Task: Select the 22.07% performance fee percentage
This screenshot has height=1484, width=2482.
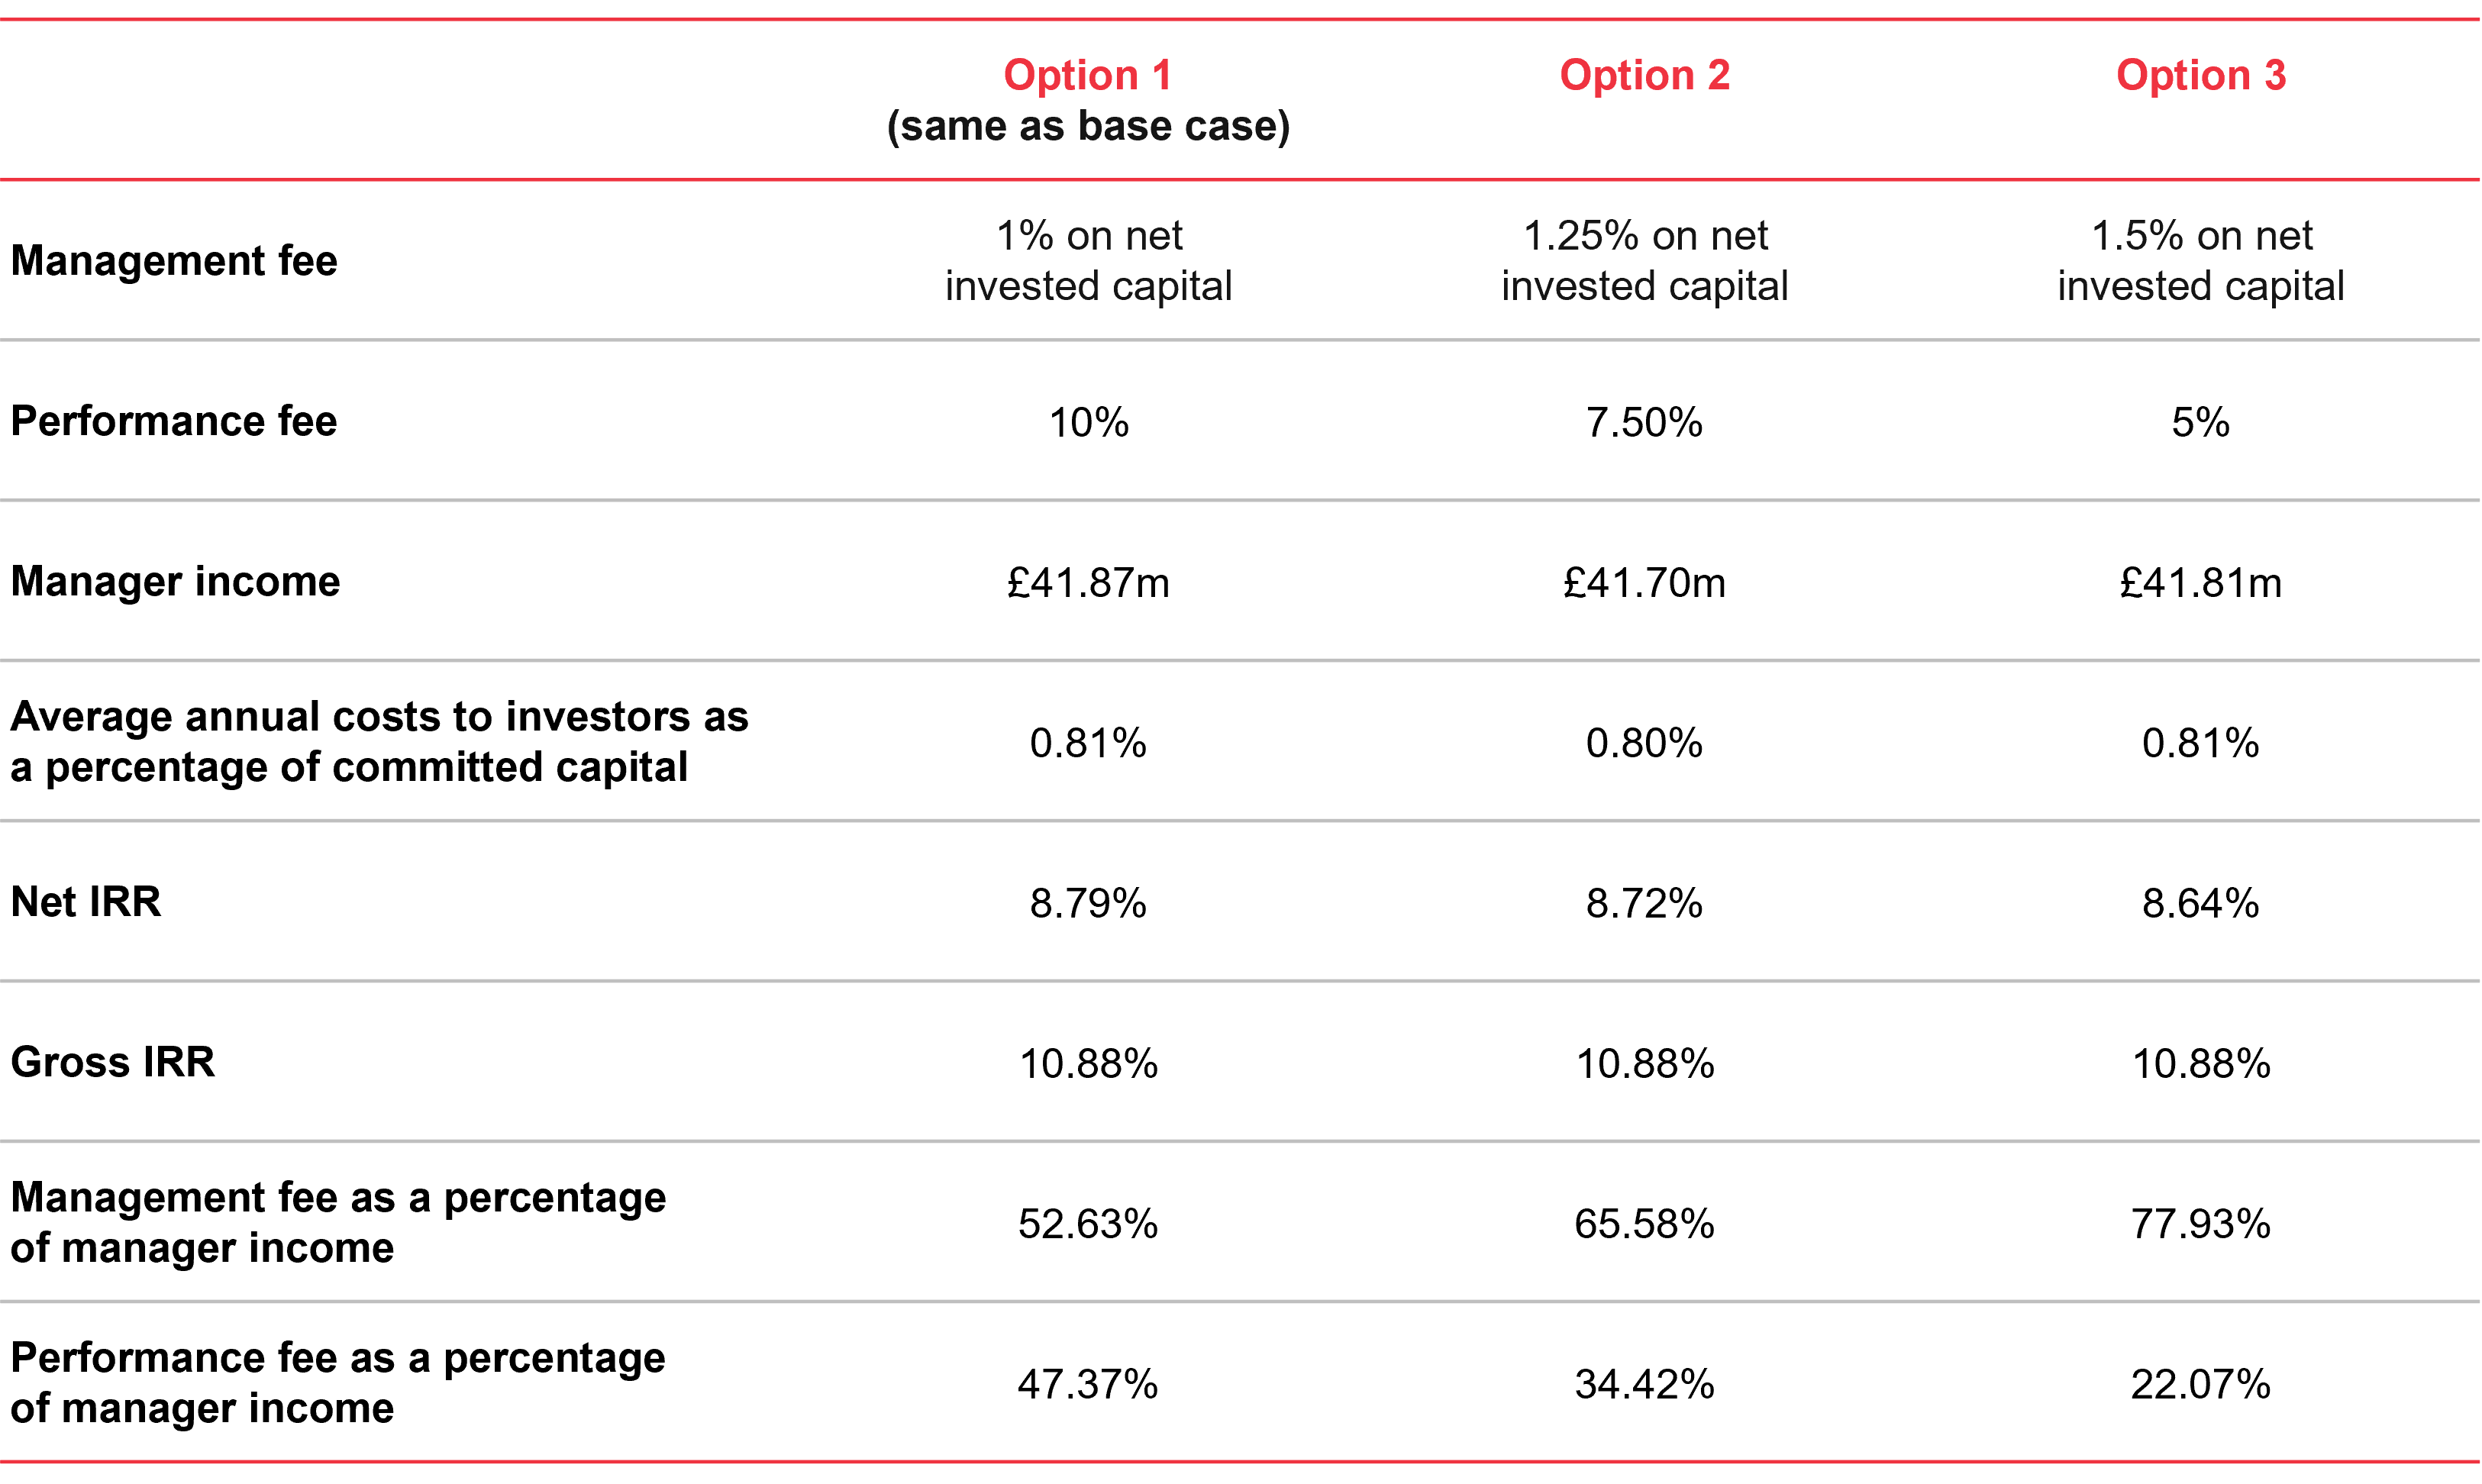Action: point(2200,1384)
